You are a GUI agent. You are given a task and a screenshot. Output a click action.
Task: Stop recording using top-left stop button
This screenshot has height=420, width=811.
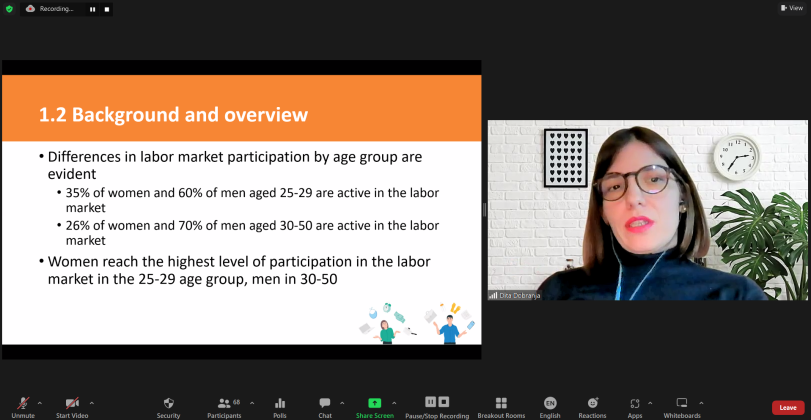click(x=105, y=9)
